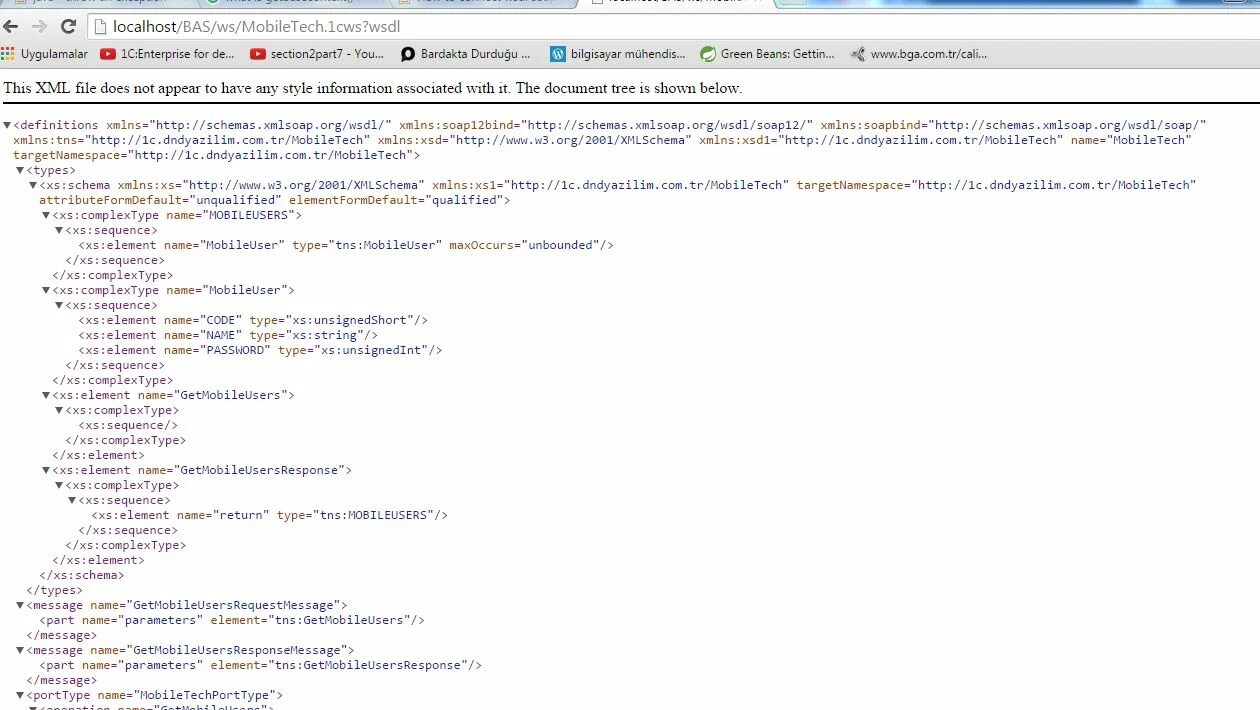
Task: Collapse the definitions root node
Action: (8, 125)
